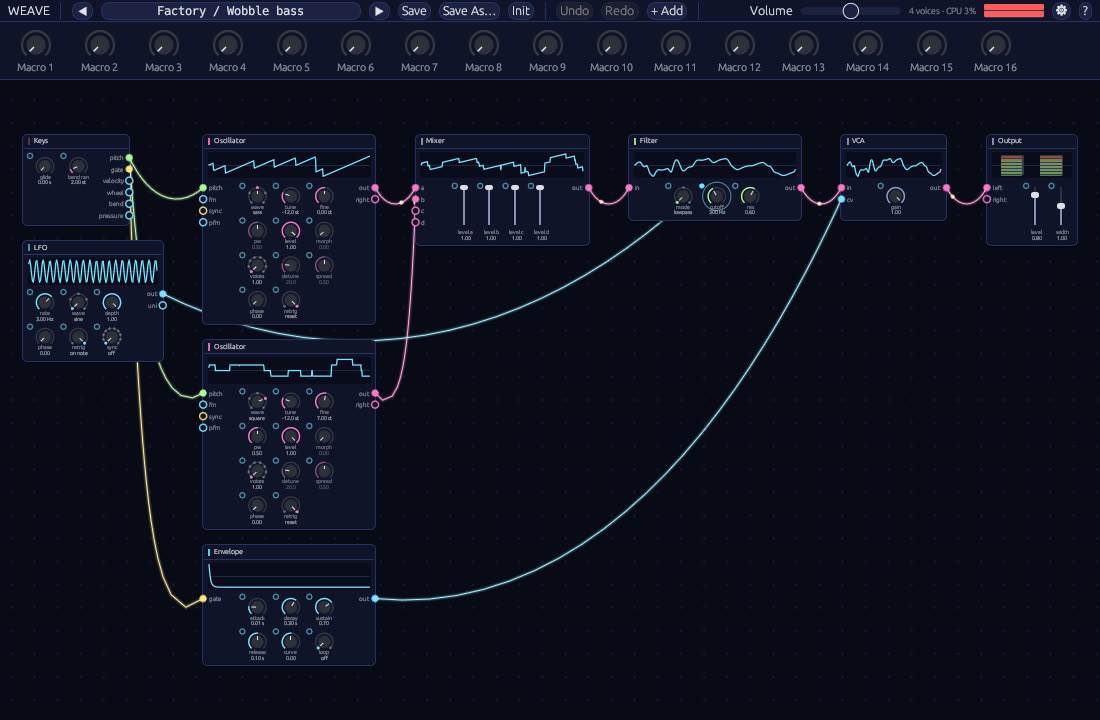Click the LFO sync knob set to off

[112, 337]
